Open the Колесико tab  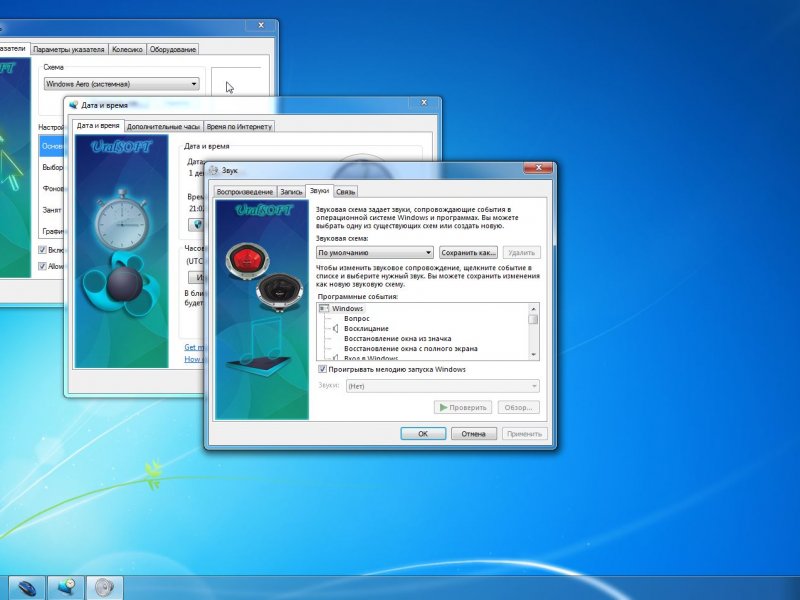pos(127,49)
